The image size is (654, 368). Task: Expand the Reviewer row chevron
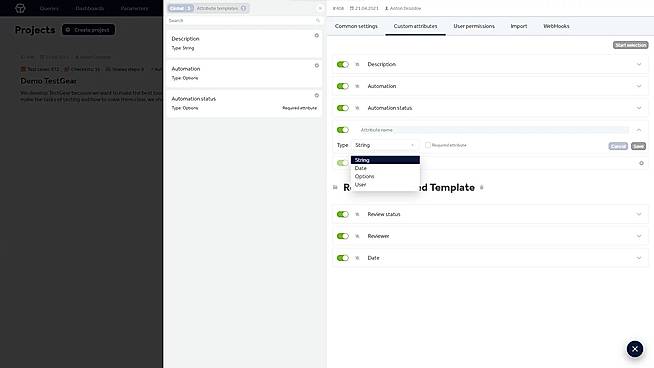tap(639, 236)
